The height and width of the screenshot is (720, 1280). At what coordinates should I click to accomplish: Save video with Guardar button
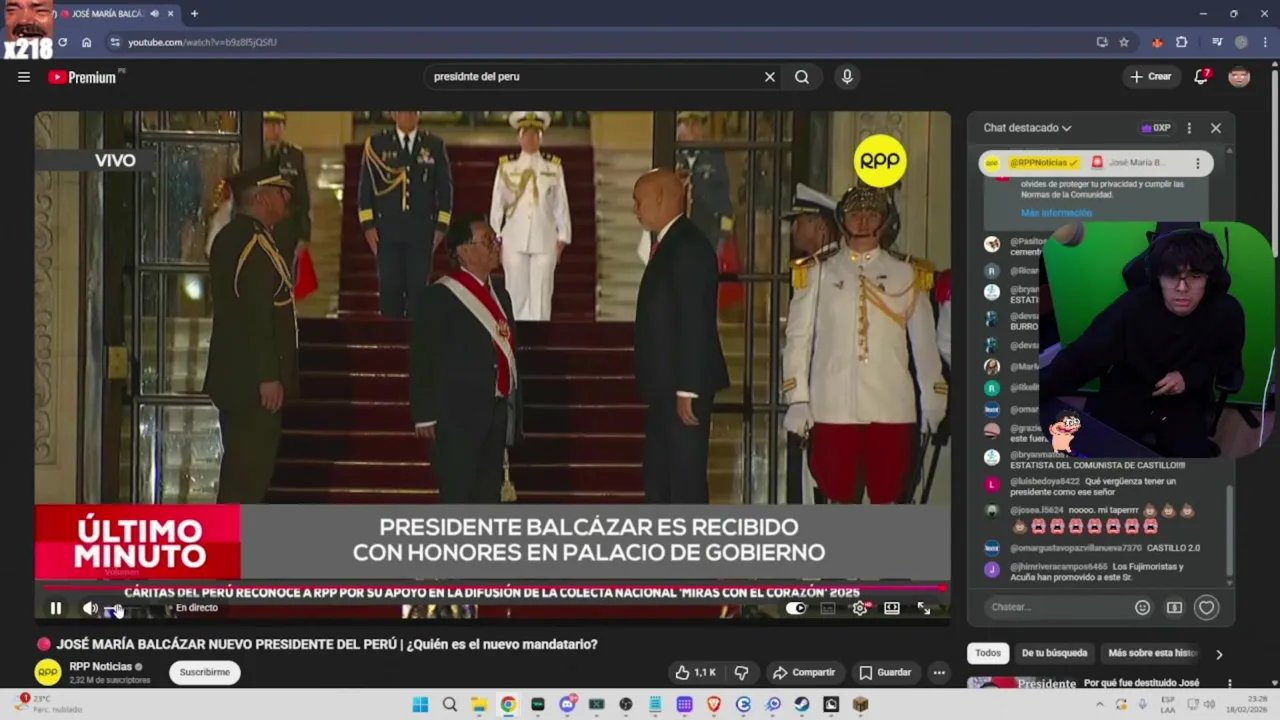click(885, 673)
